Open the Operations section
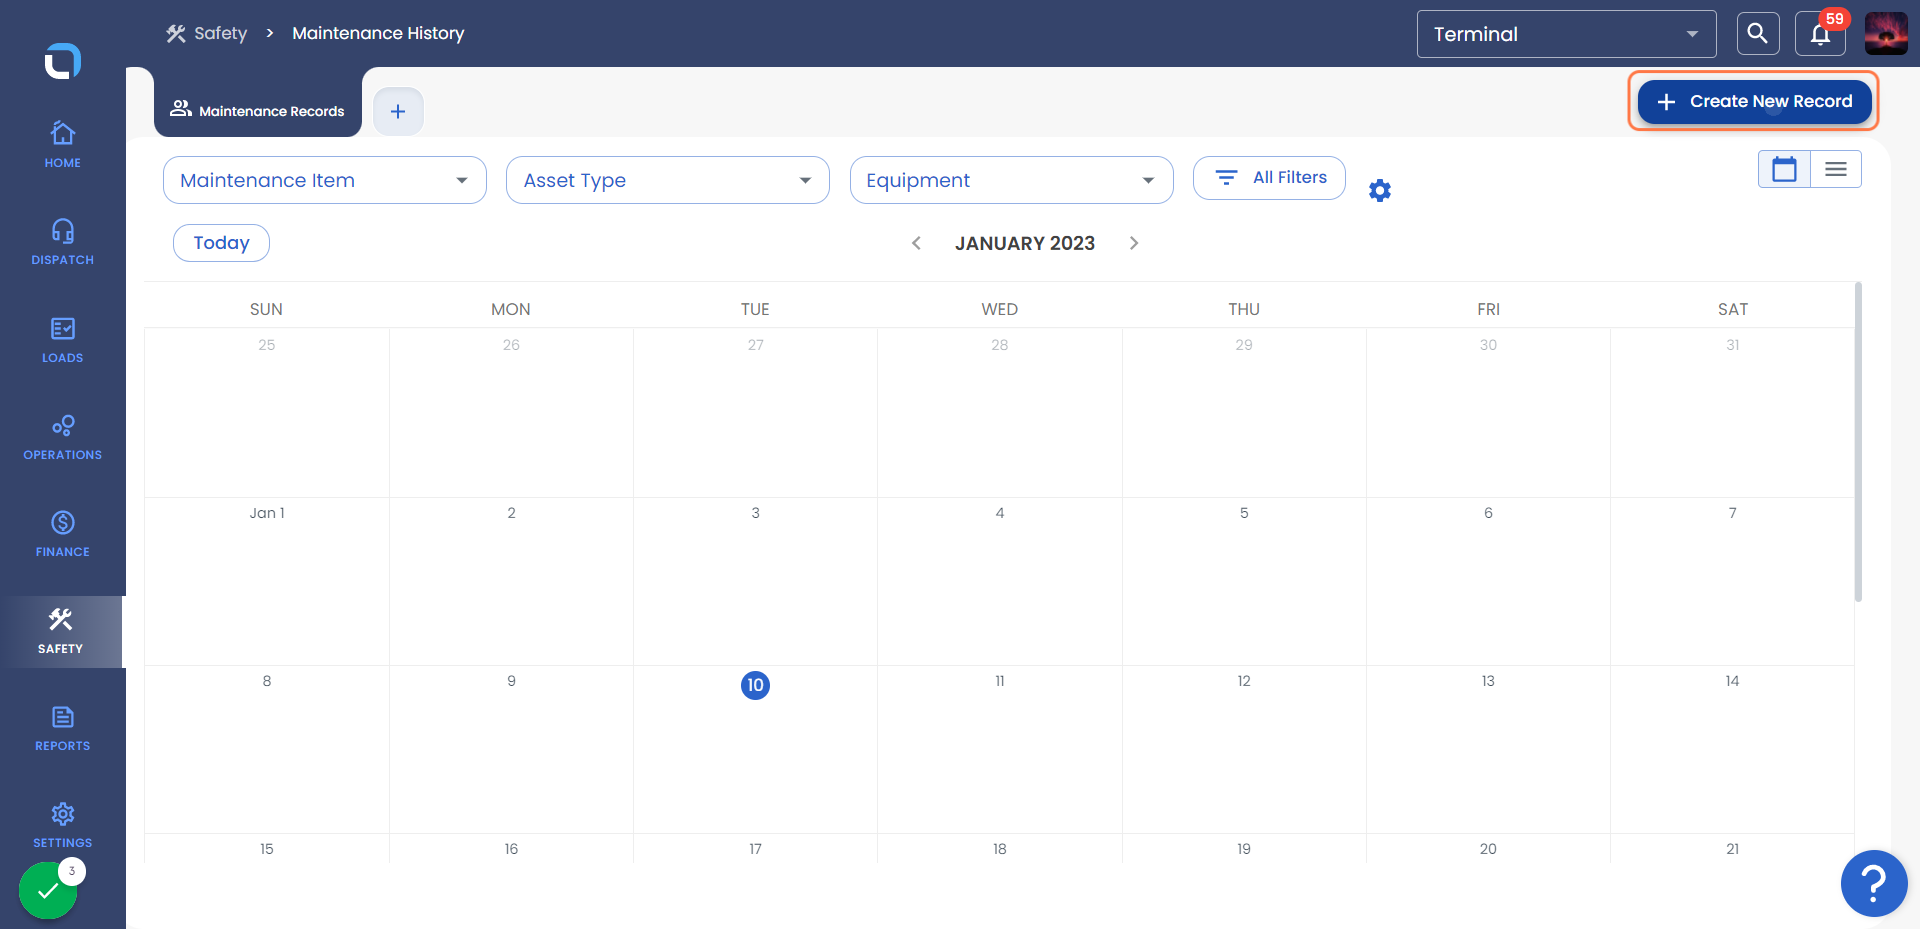Viewport: 1920px width, 929px height. 62,437
